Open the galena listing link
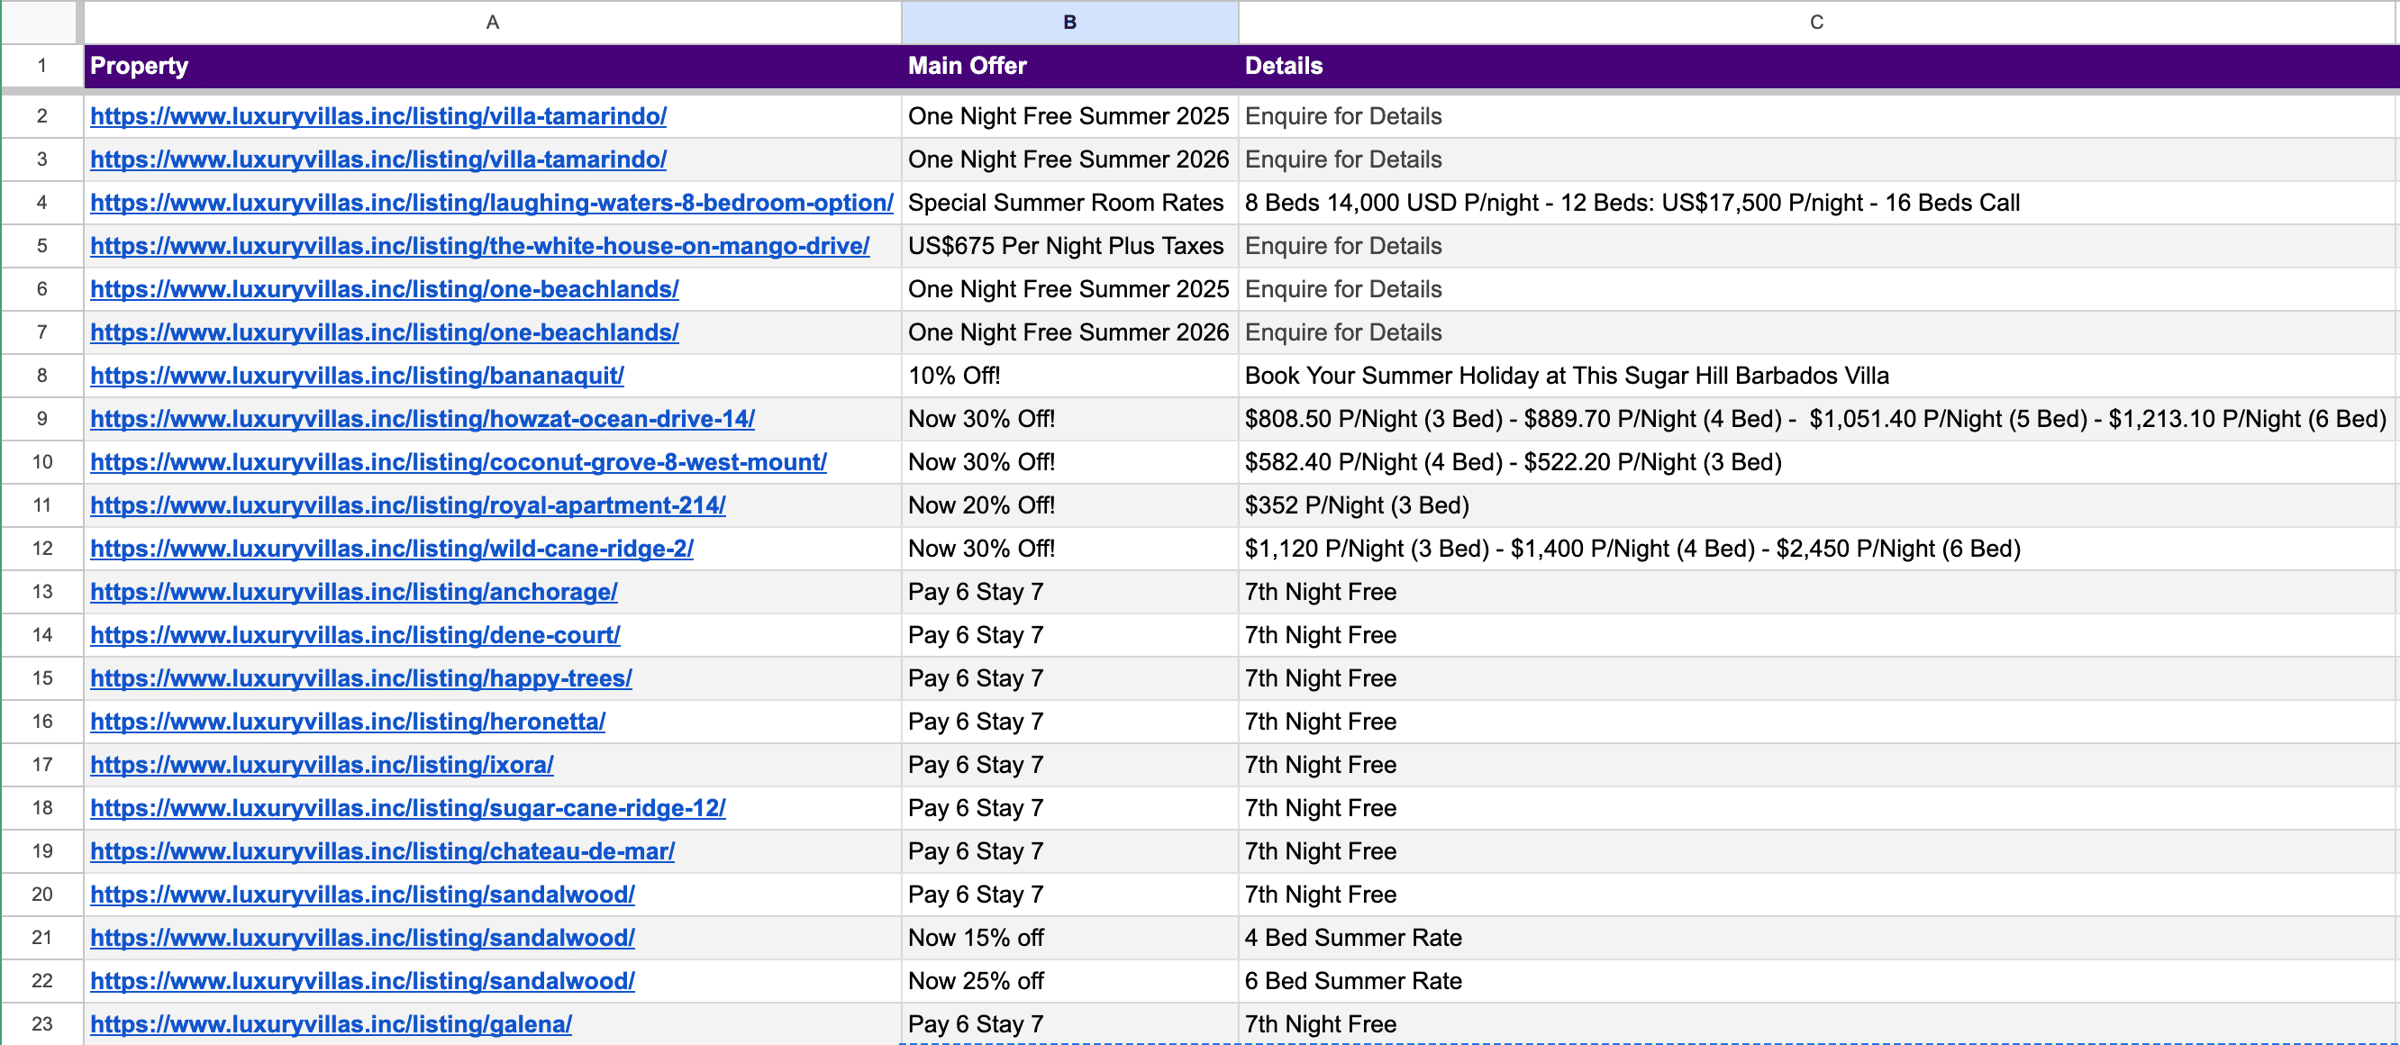2400x1045 pixels. 331,1024
